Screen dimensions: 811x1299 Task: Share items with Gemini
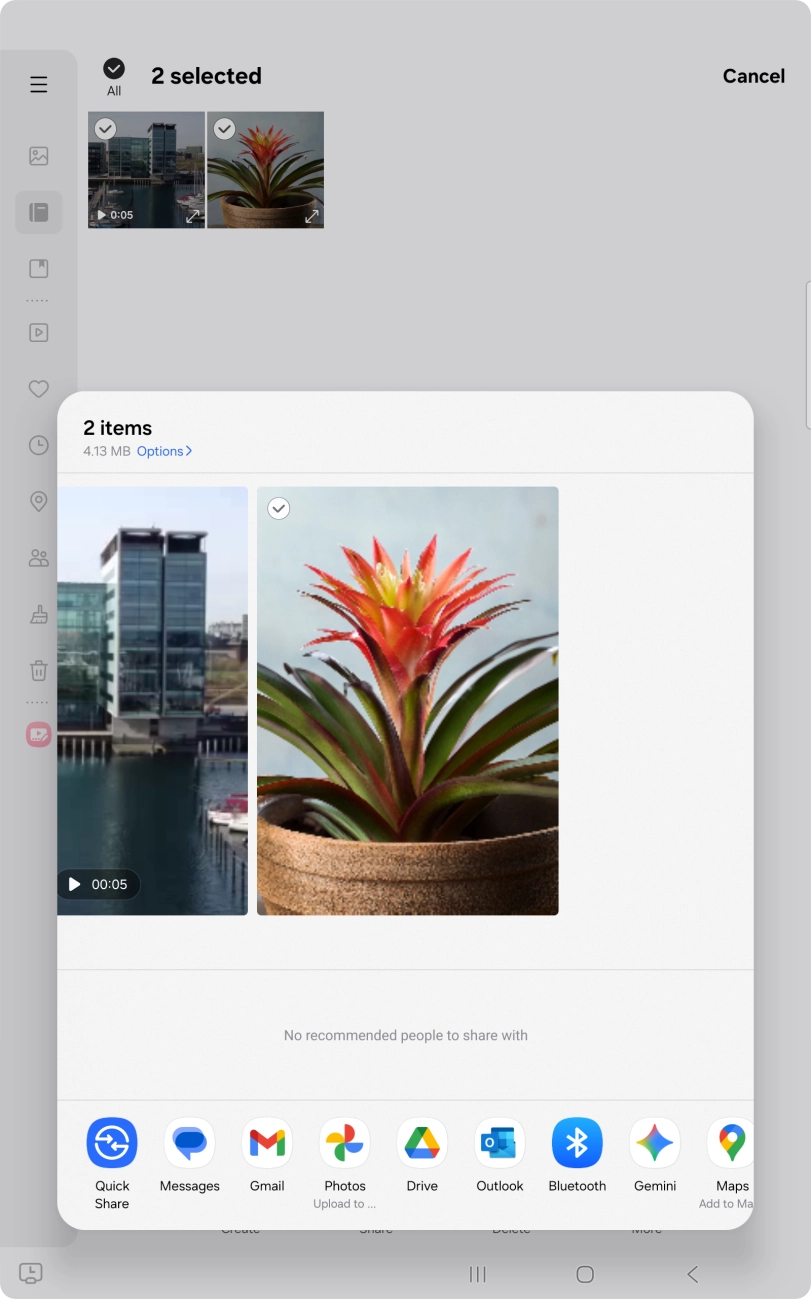[655, 1143]
